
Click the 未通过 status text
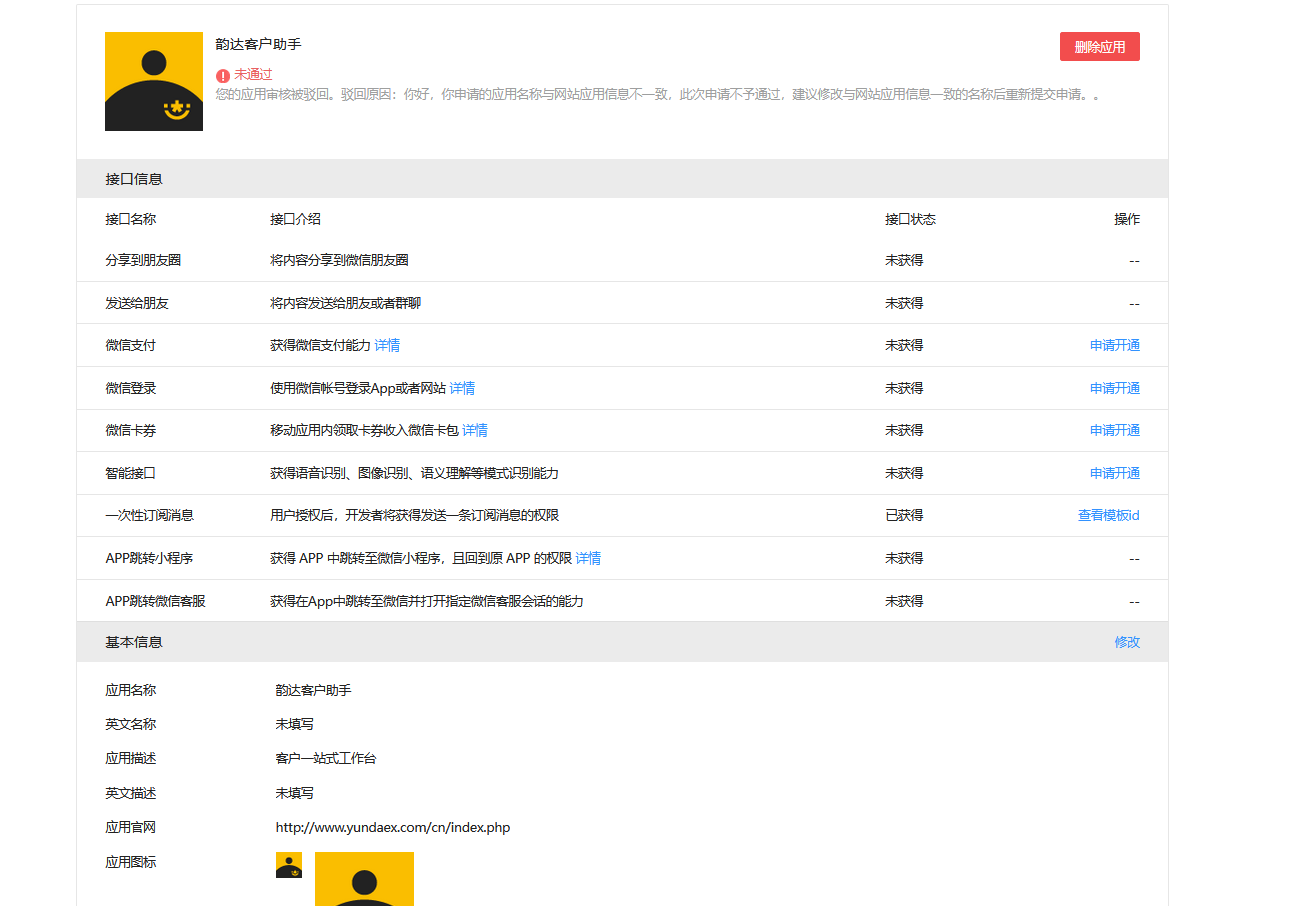(253, 75)
